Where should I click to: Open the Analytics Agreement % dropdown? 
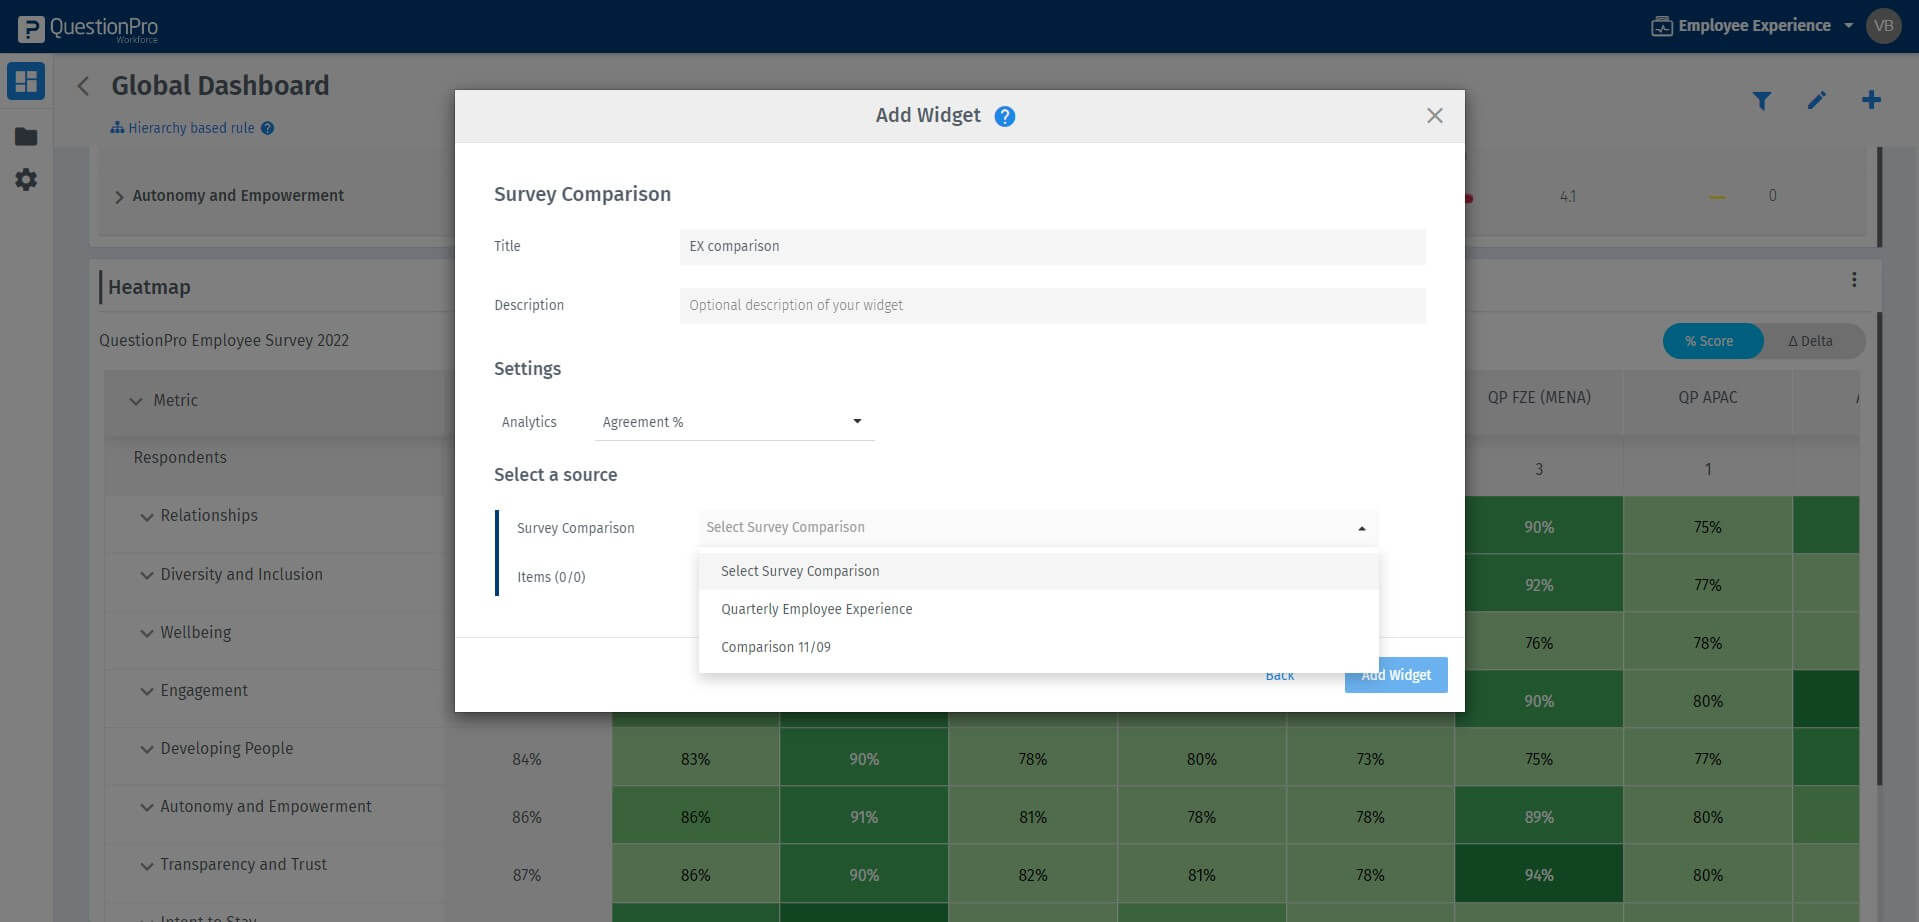(733, 422)
